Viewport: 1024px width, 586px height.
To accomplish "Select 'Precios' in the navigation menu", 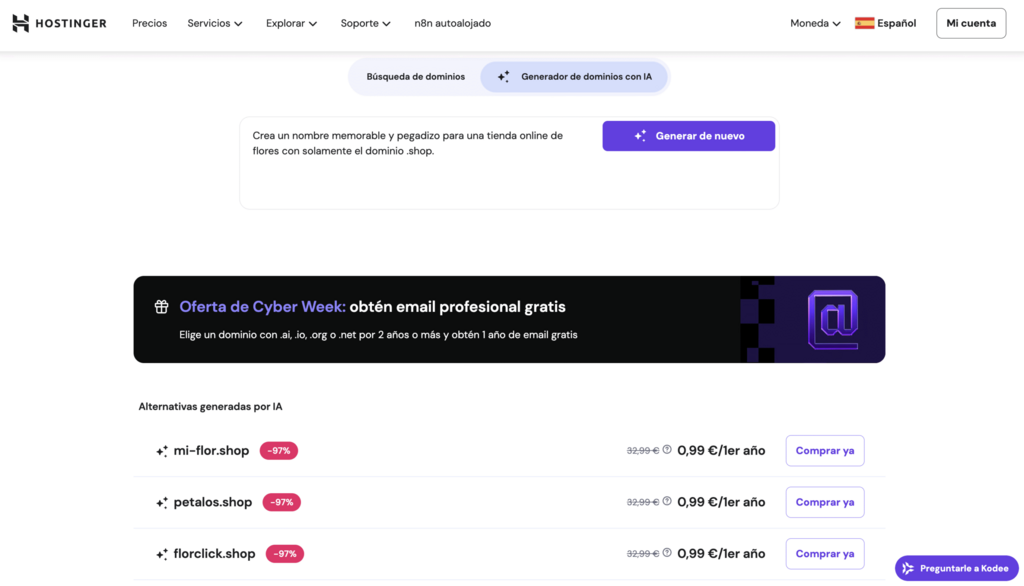I will [x=149, y=23].
